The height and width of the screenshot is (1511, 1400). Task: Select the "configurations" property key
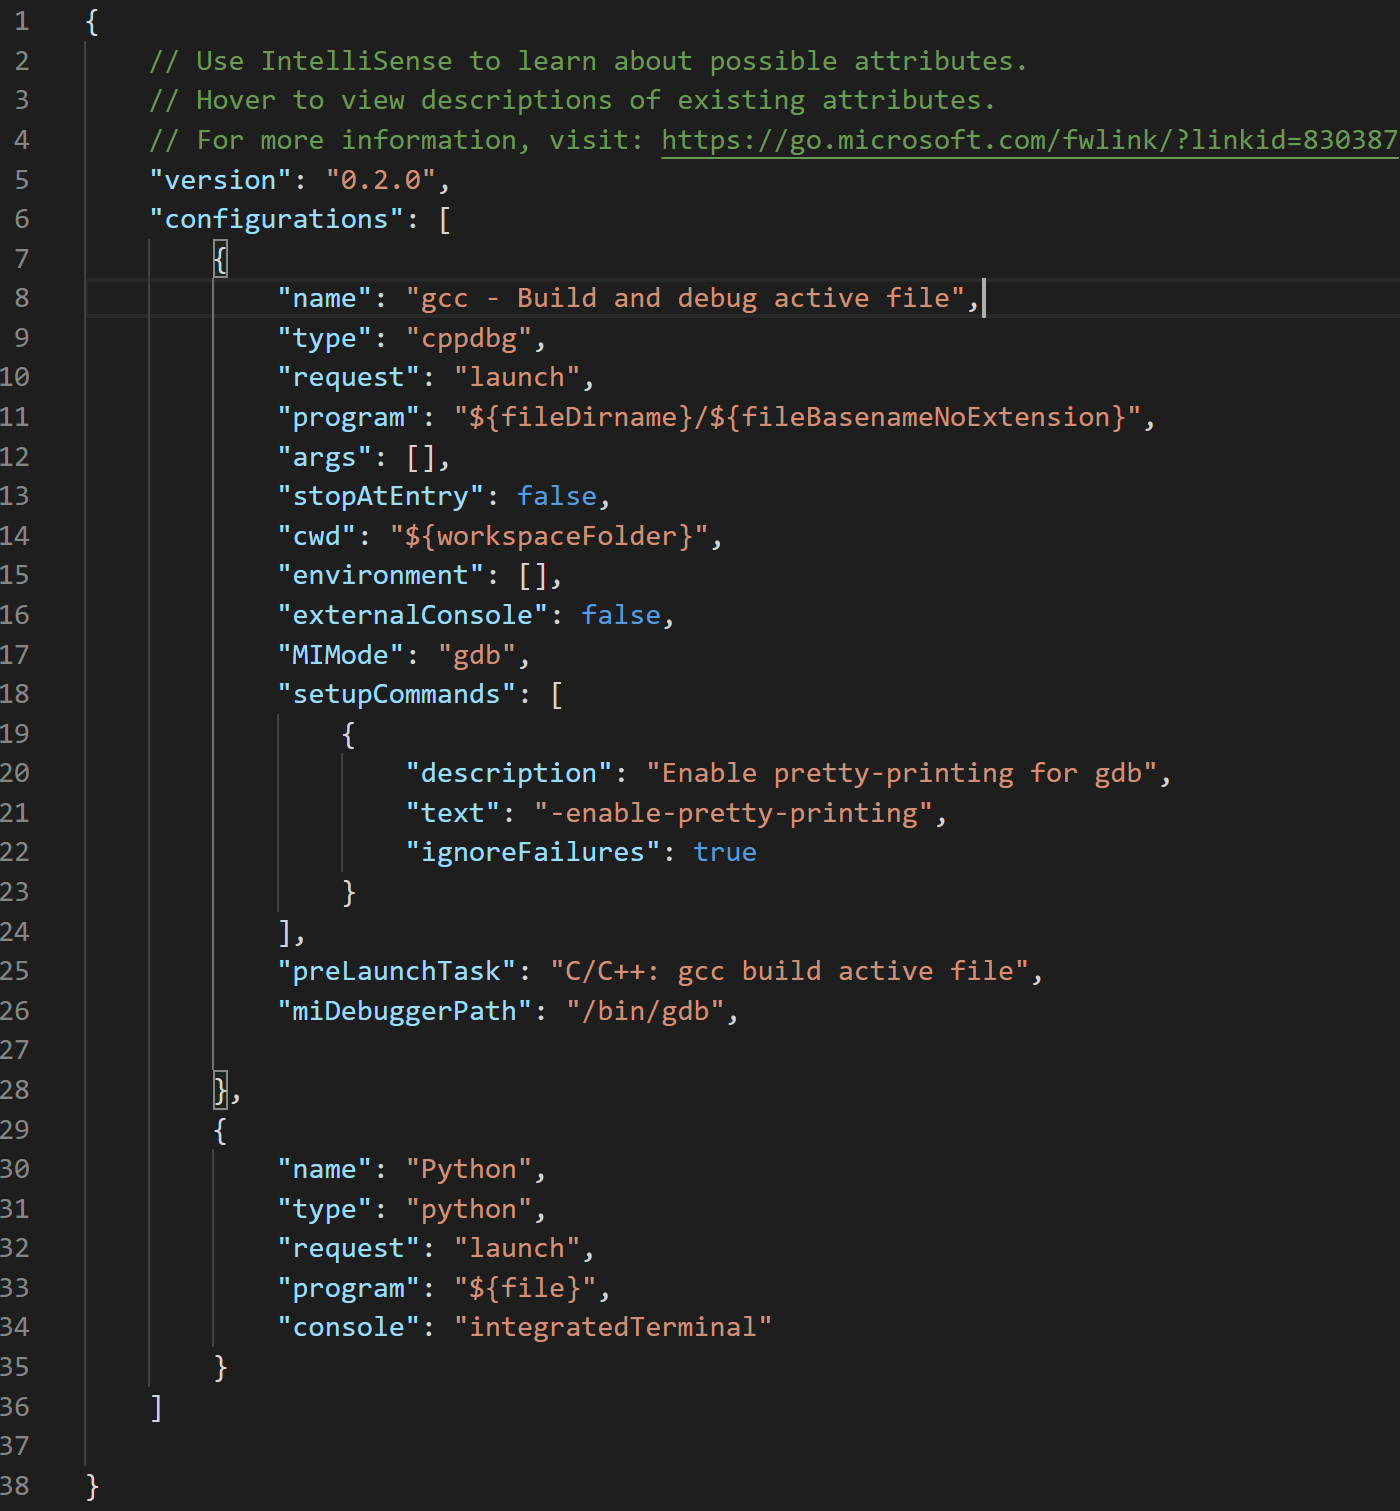(x=276, y=218)
